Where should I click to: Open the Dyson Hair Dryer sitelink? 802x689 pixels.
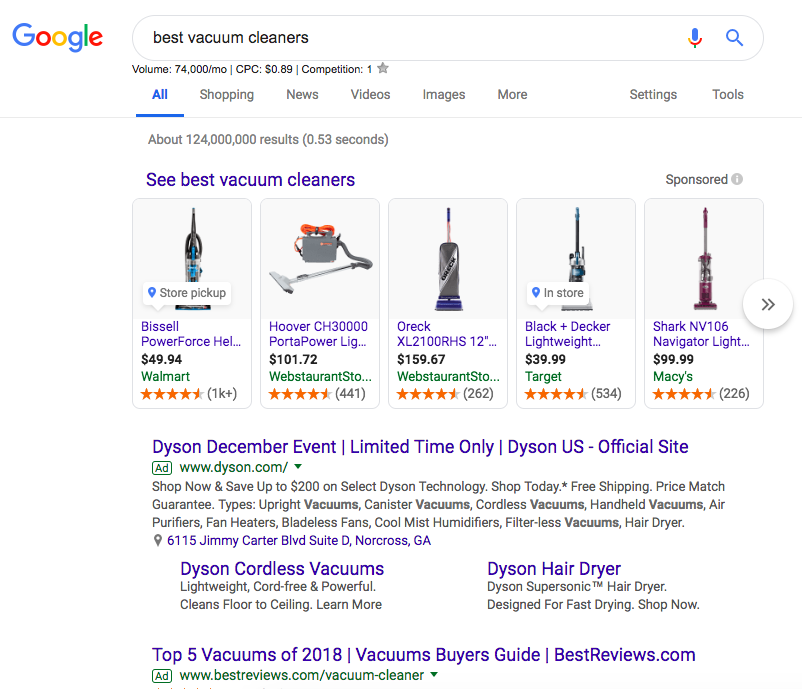[554, 569]
